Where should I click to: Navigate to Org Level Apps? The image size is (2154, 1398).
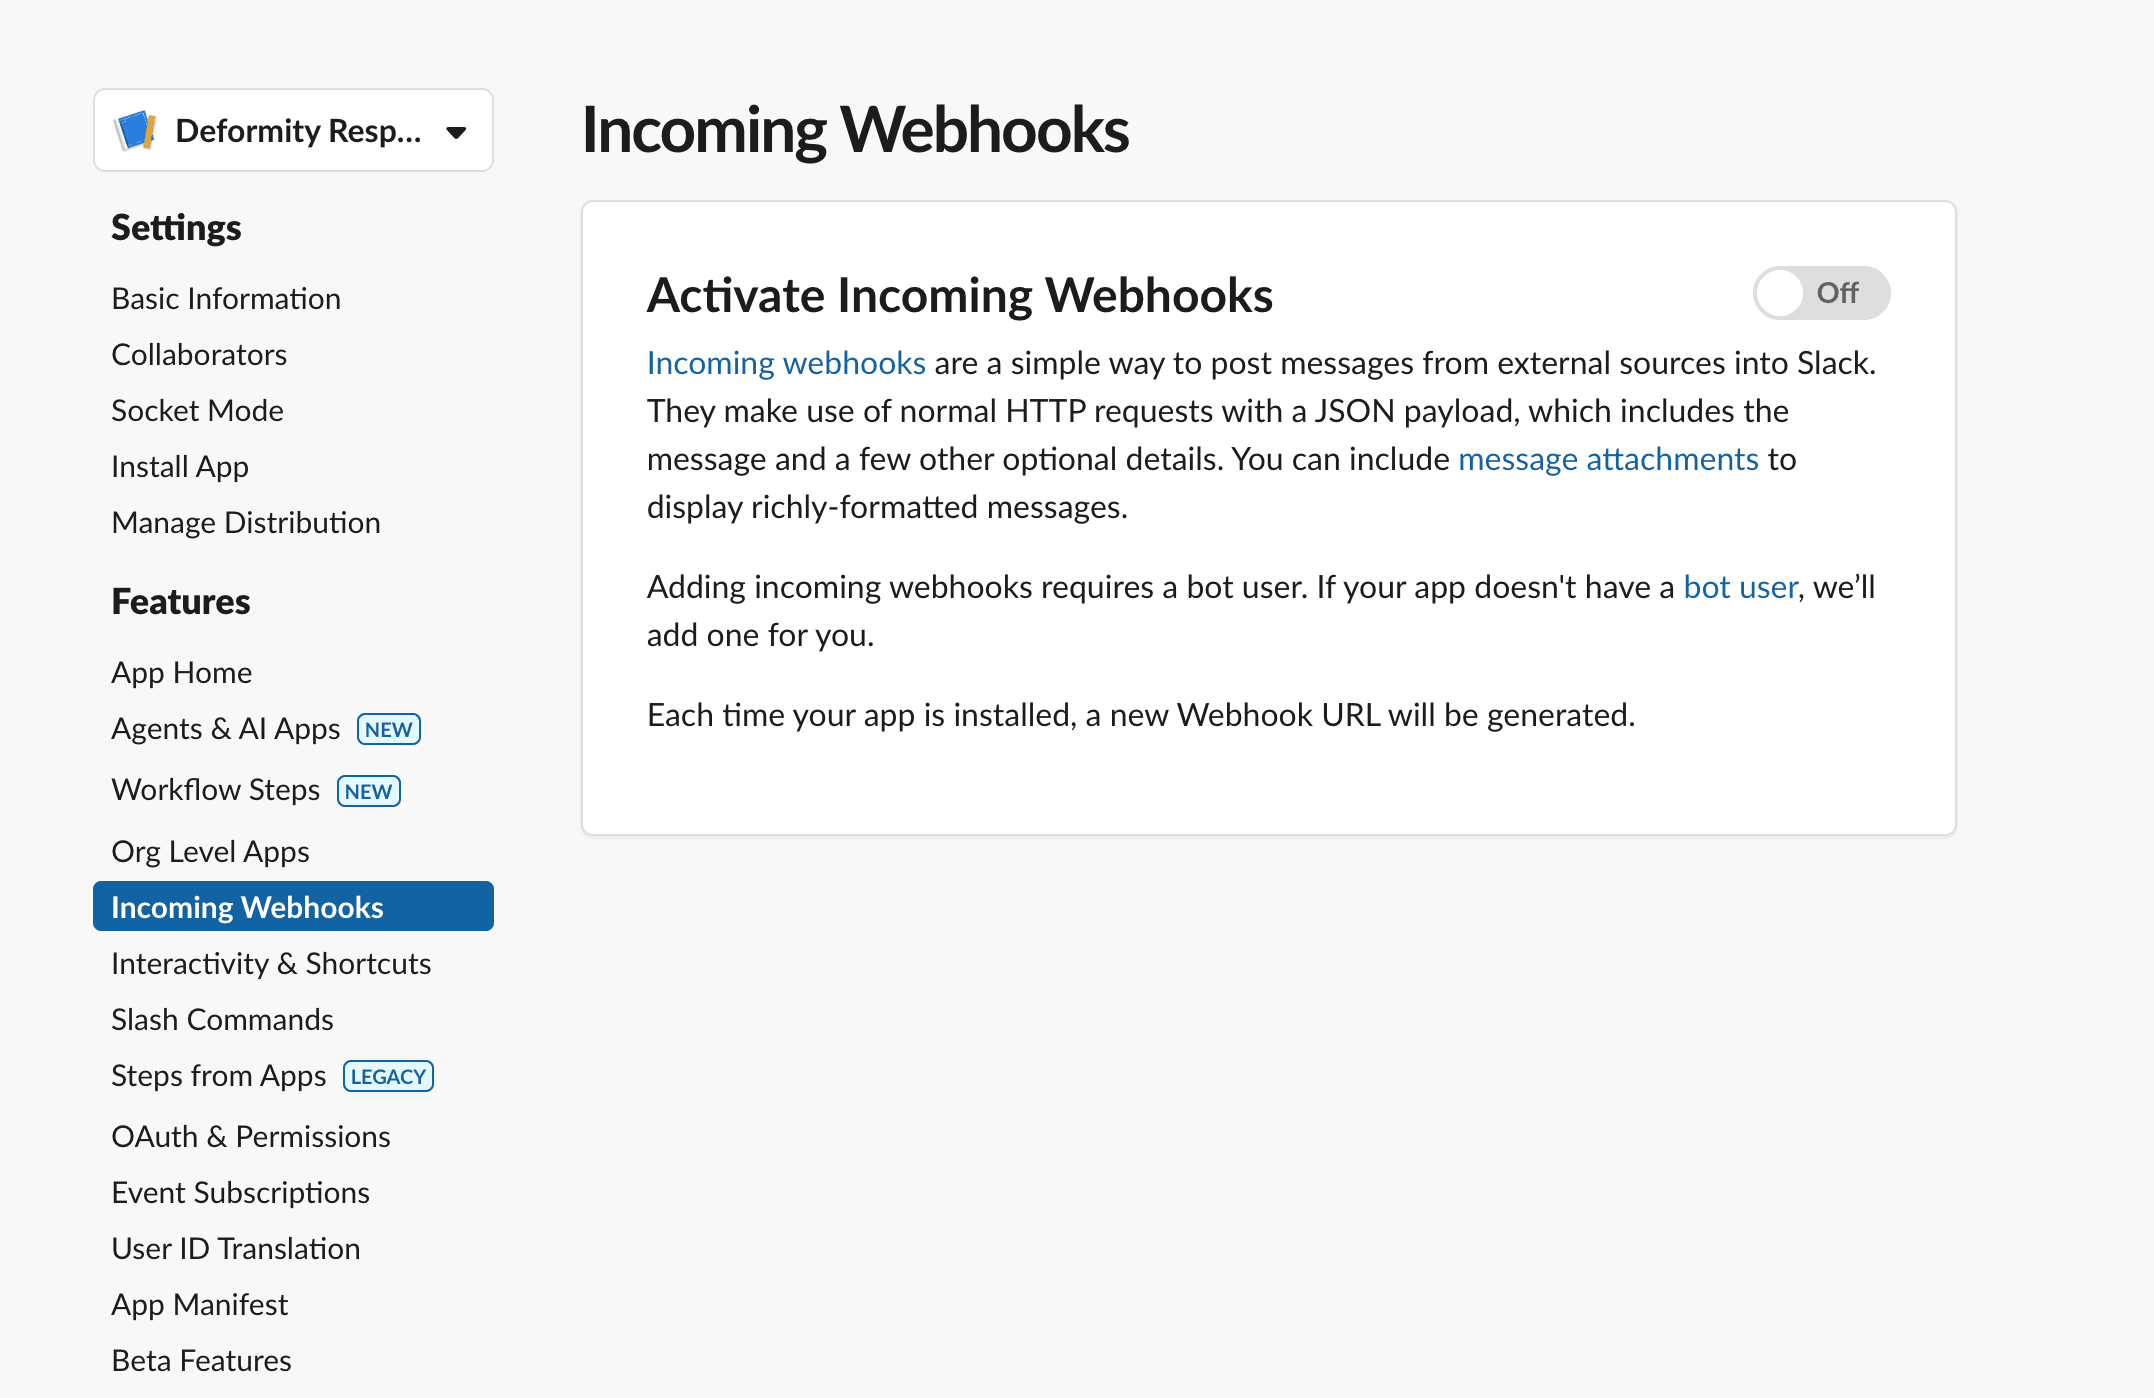209,851
